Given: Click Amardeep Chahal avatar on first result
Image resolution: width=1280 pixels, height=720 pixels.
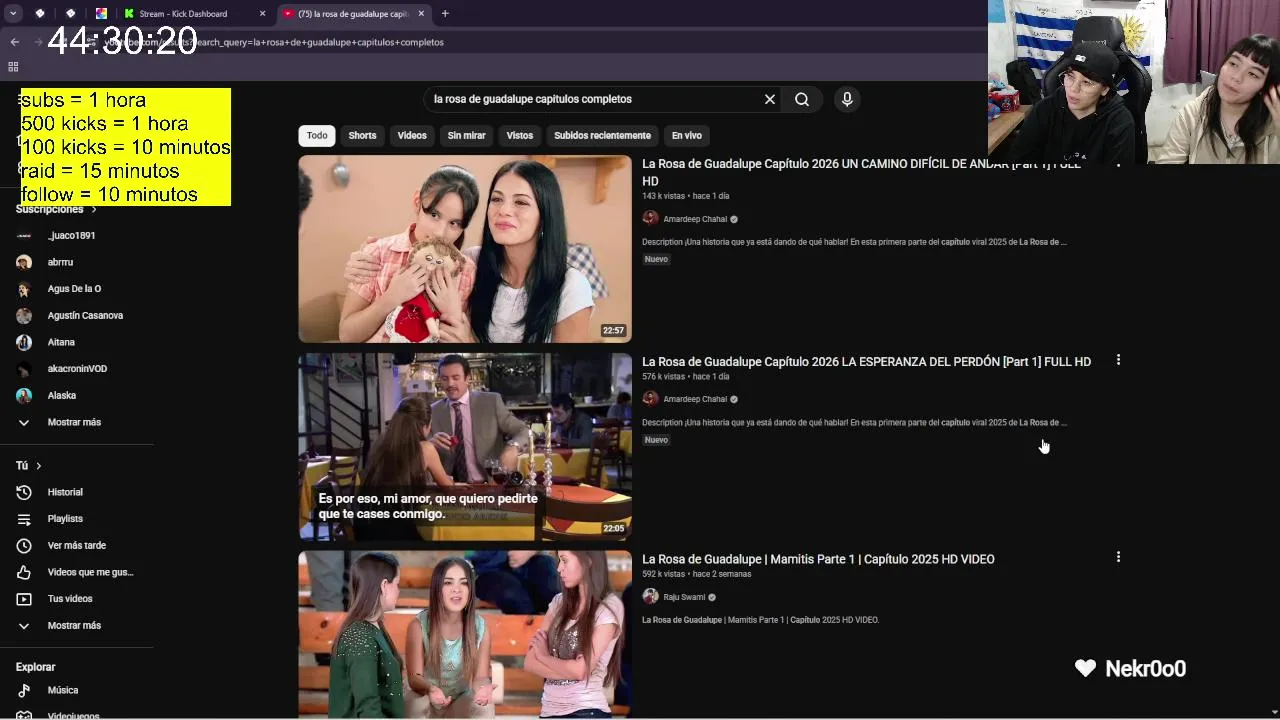Looking at the screenshot, I should (650, 219).
